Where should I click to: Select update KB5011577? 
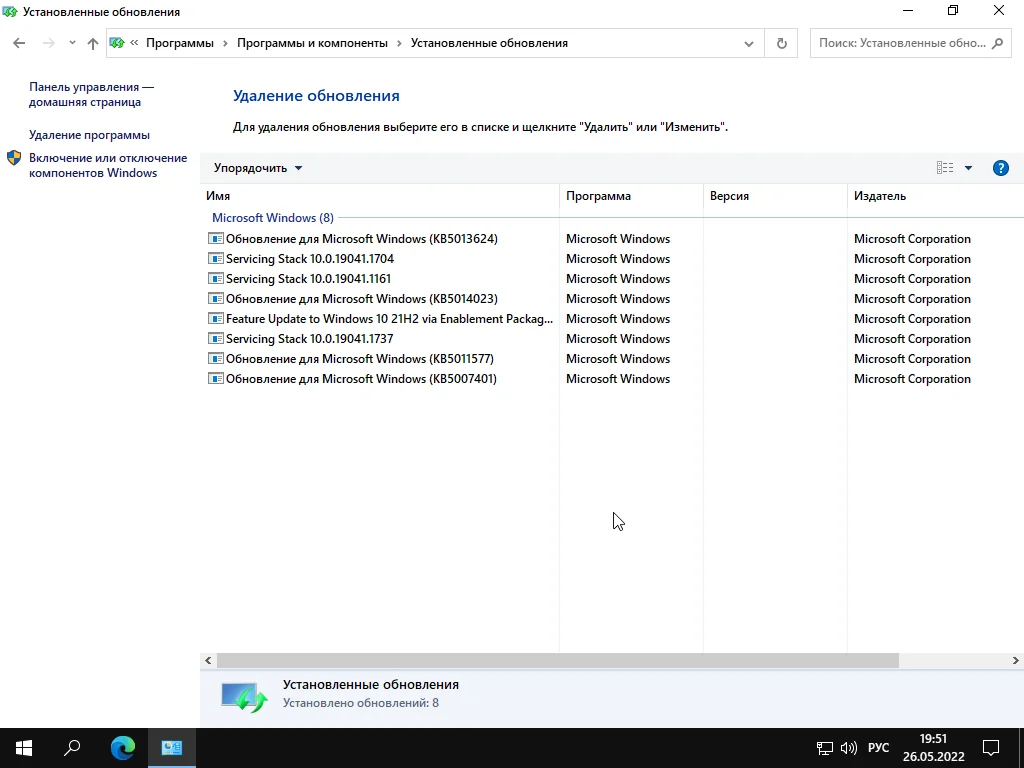pyautogui.click(x=360, y=359)
